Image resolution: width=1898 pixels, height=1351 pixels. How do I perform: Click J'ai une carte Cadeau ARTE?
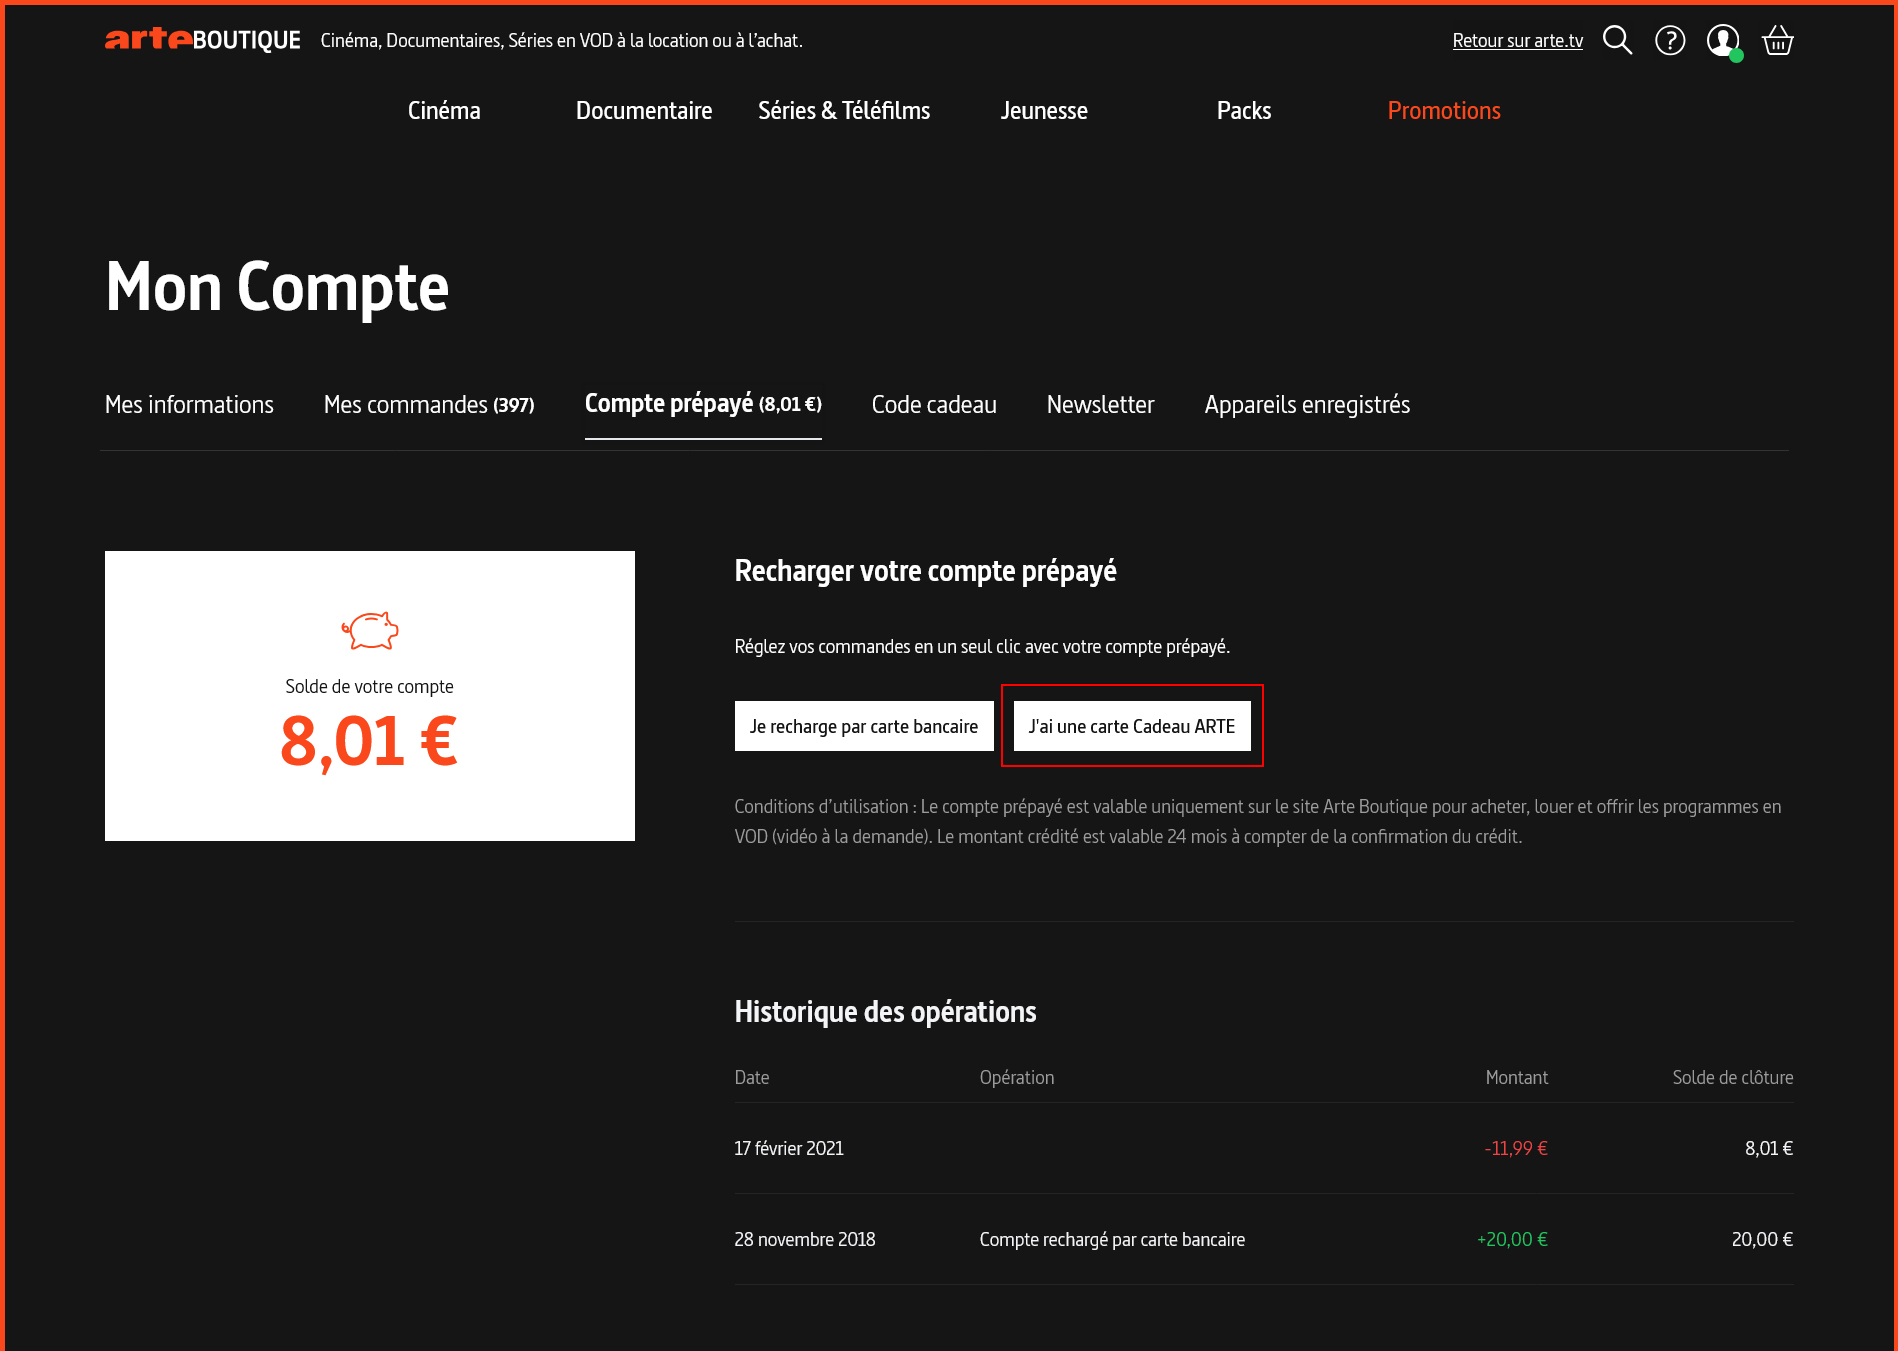click(x=1132, y=726)
